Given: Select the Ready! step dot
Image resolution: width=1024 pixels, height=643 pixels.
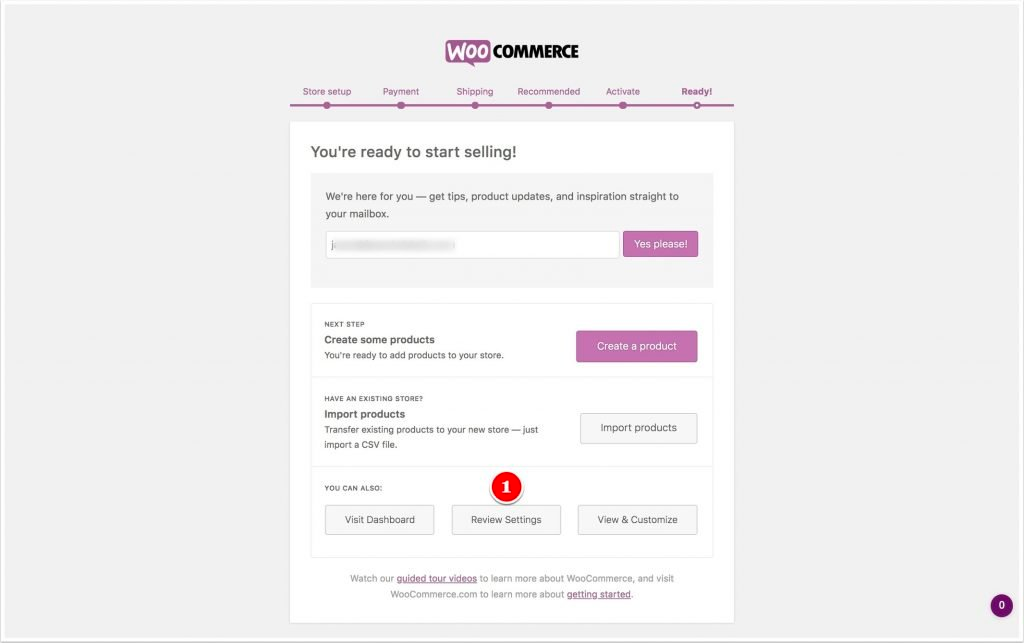Looking at the screenshot, I should tap(696, 103).
